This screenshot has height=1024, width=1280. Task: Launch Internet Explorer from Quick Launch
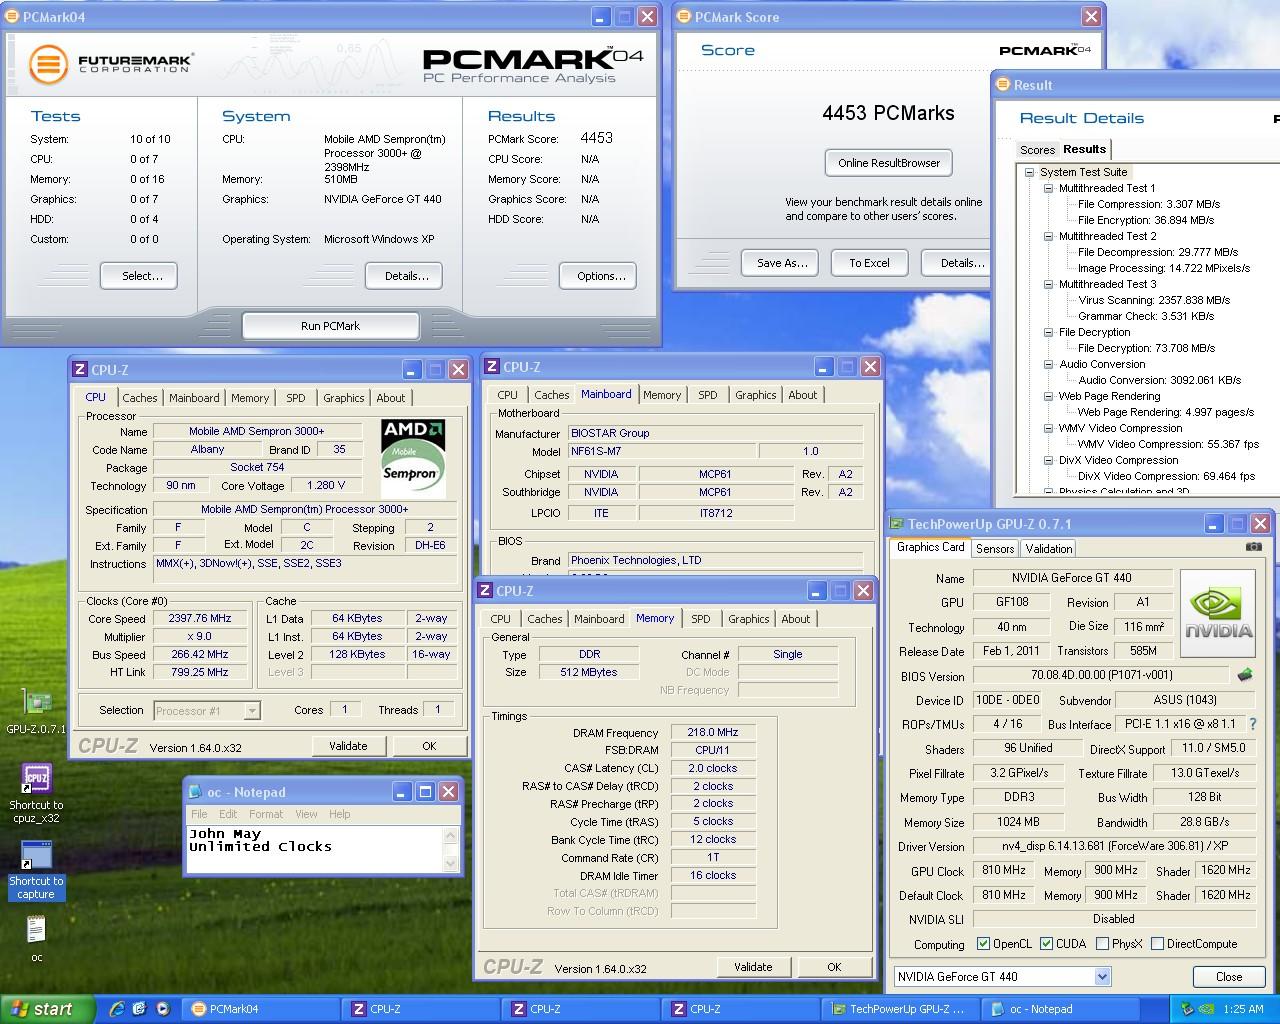tap(116, 1009)
